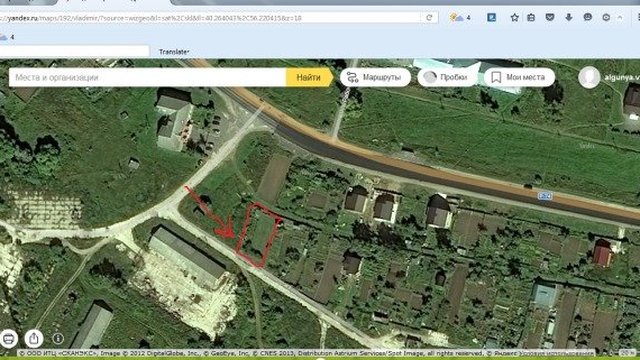Click the Translate bookmark item
Viewport: 640px width, 360px height.
174,52
